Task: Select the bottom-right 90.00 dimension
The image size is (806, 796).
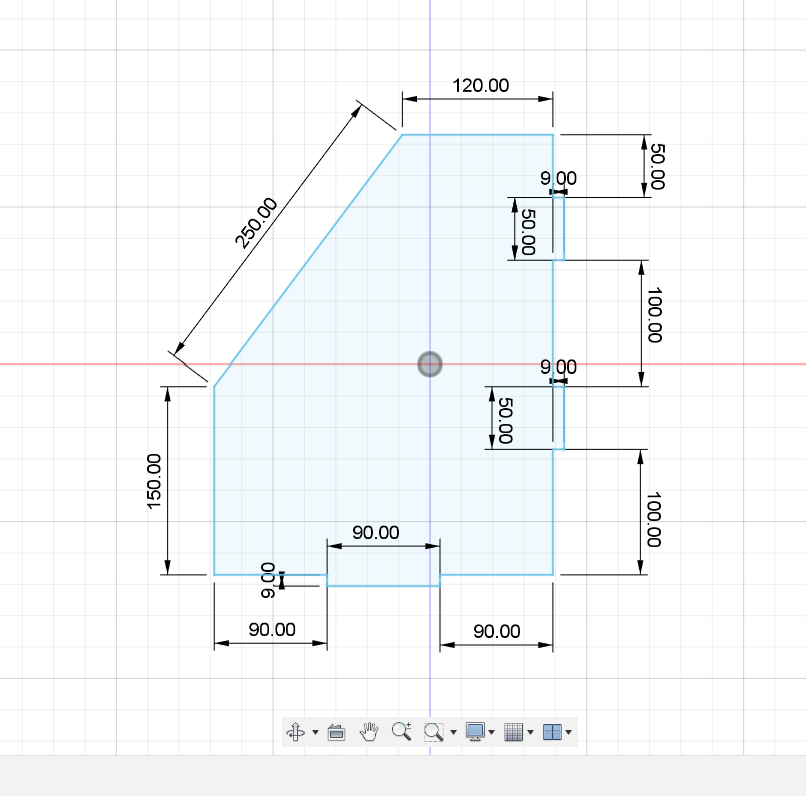Action: click(497, 631)
